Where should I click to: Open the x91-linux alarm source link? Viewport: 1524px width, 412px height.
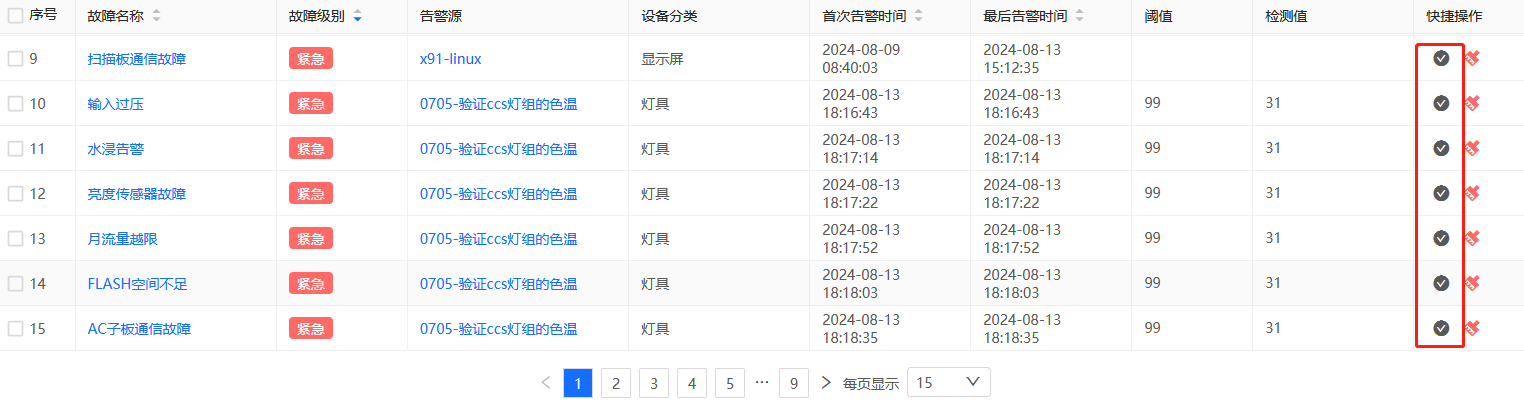pyautogui.click(x=451, y=59)
